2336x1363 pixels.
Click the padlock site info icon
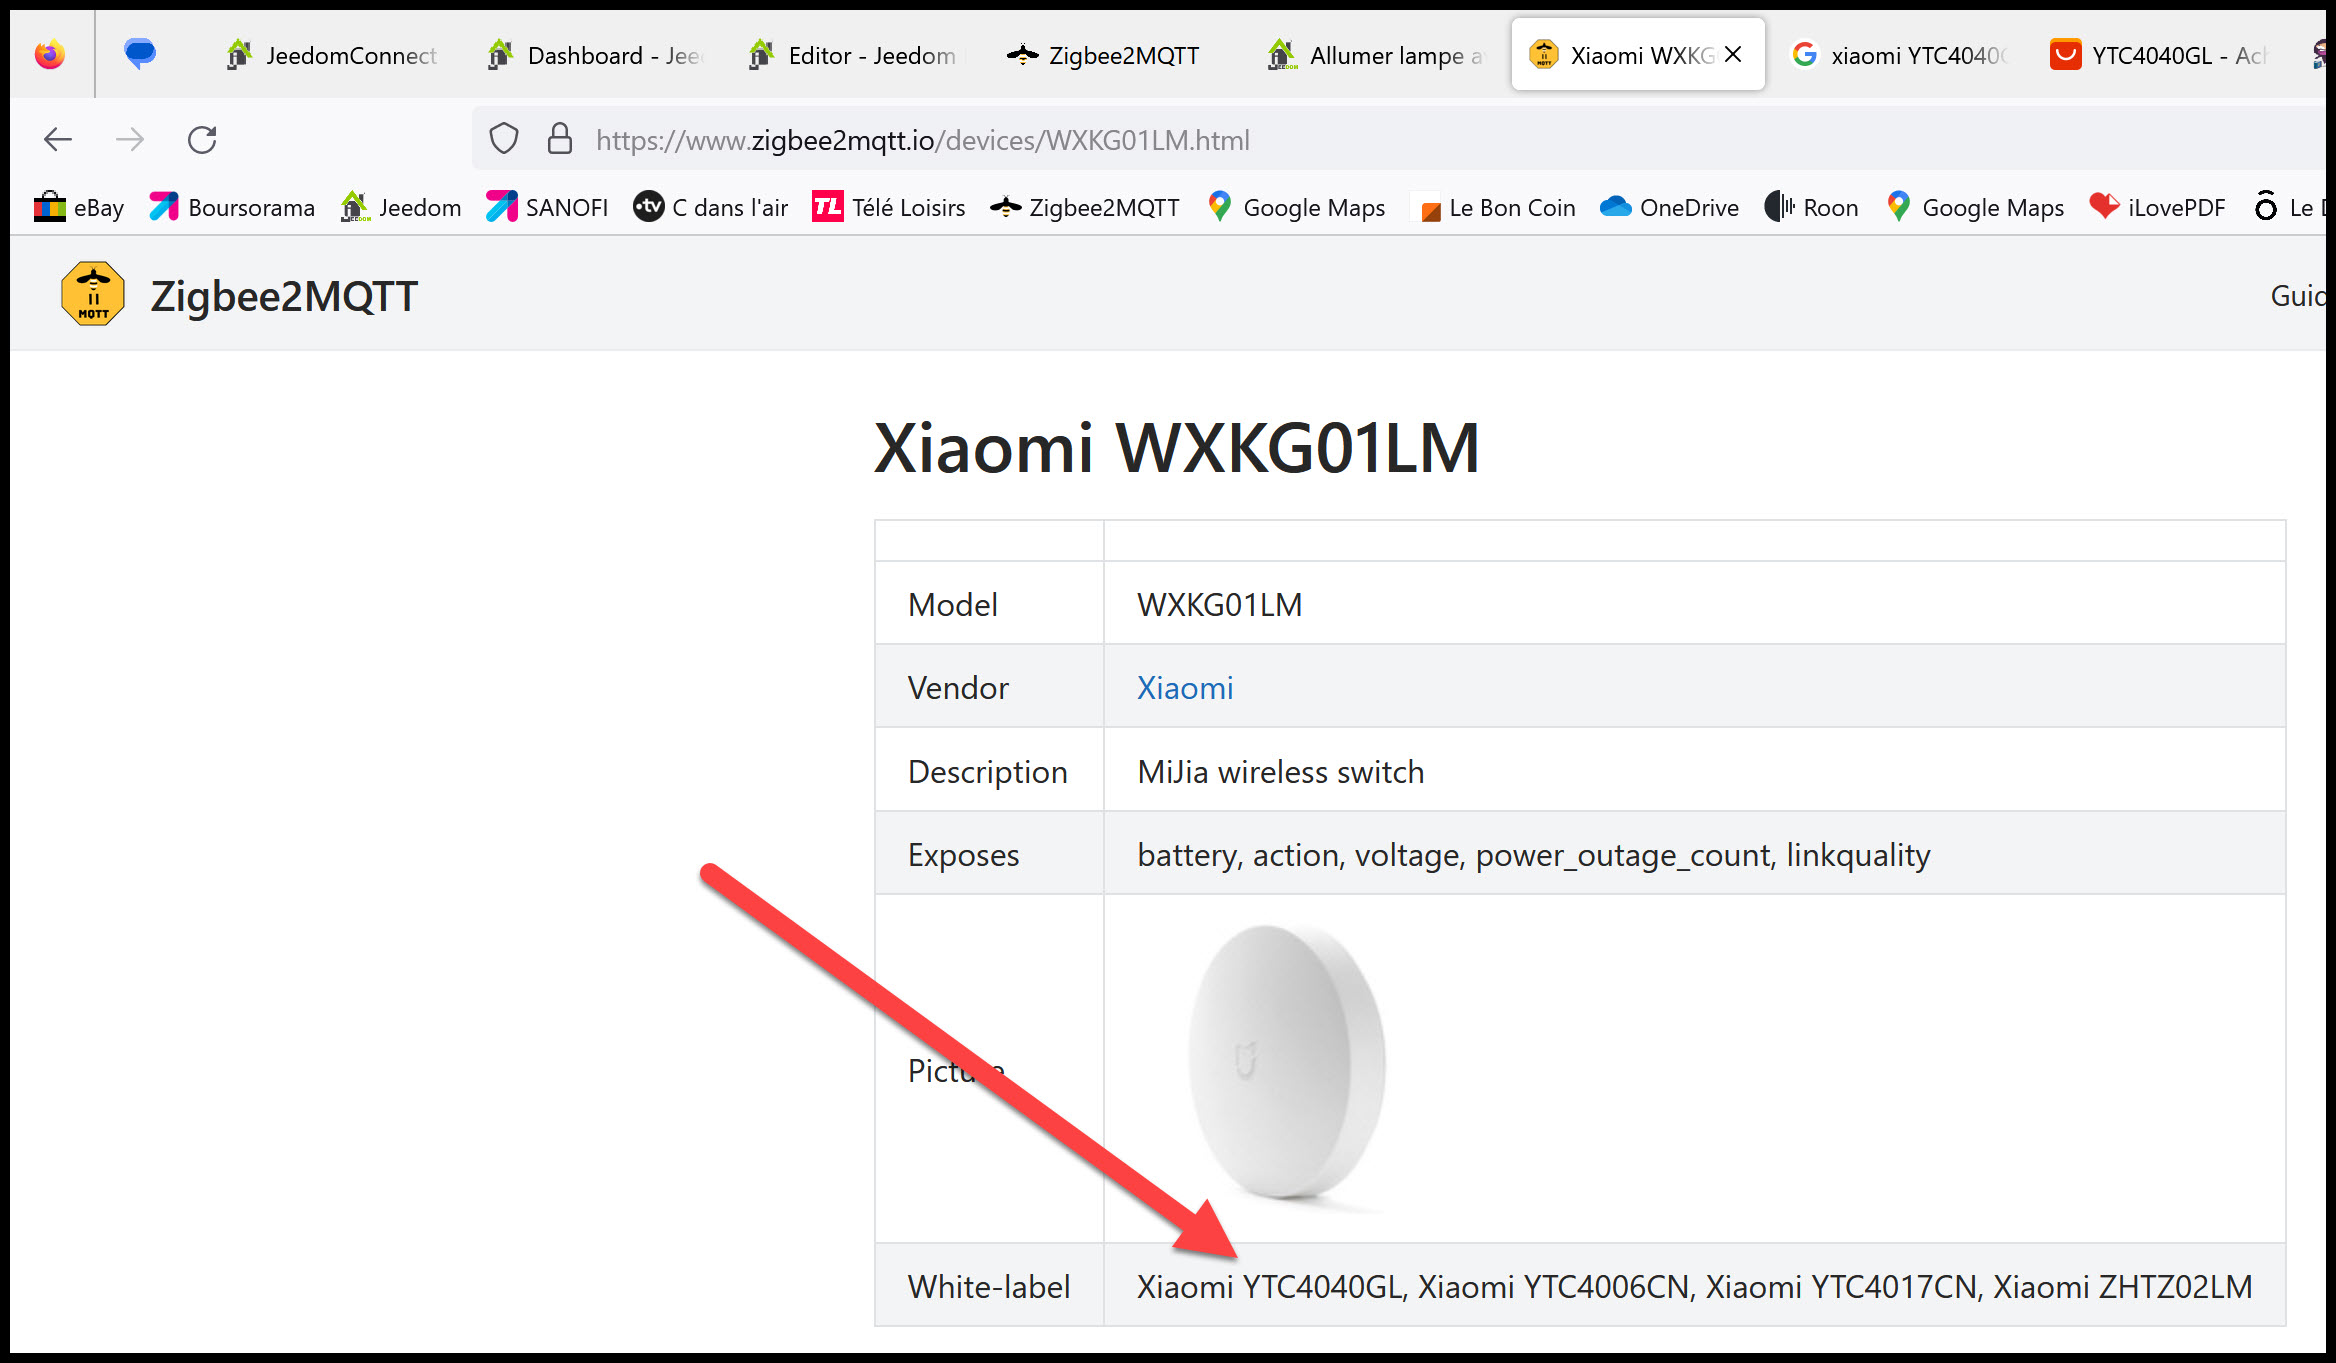click(x=559, y=139)
